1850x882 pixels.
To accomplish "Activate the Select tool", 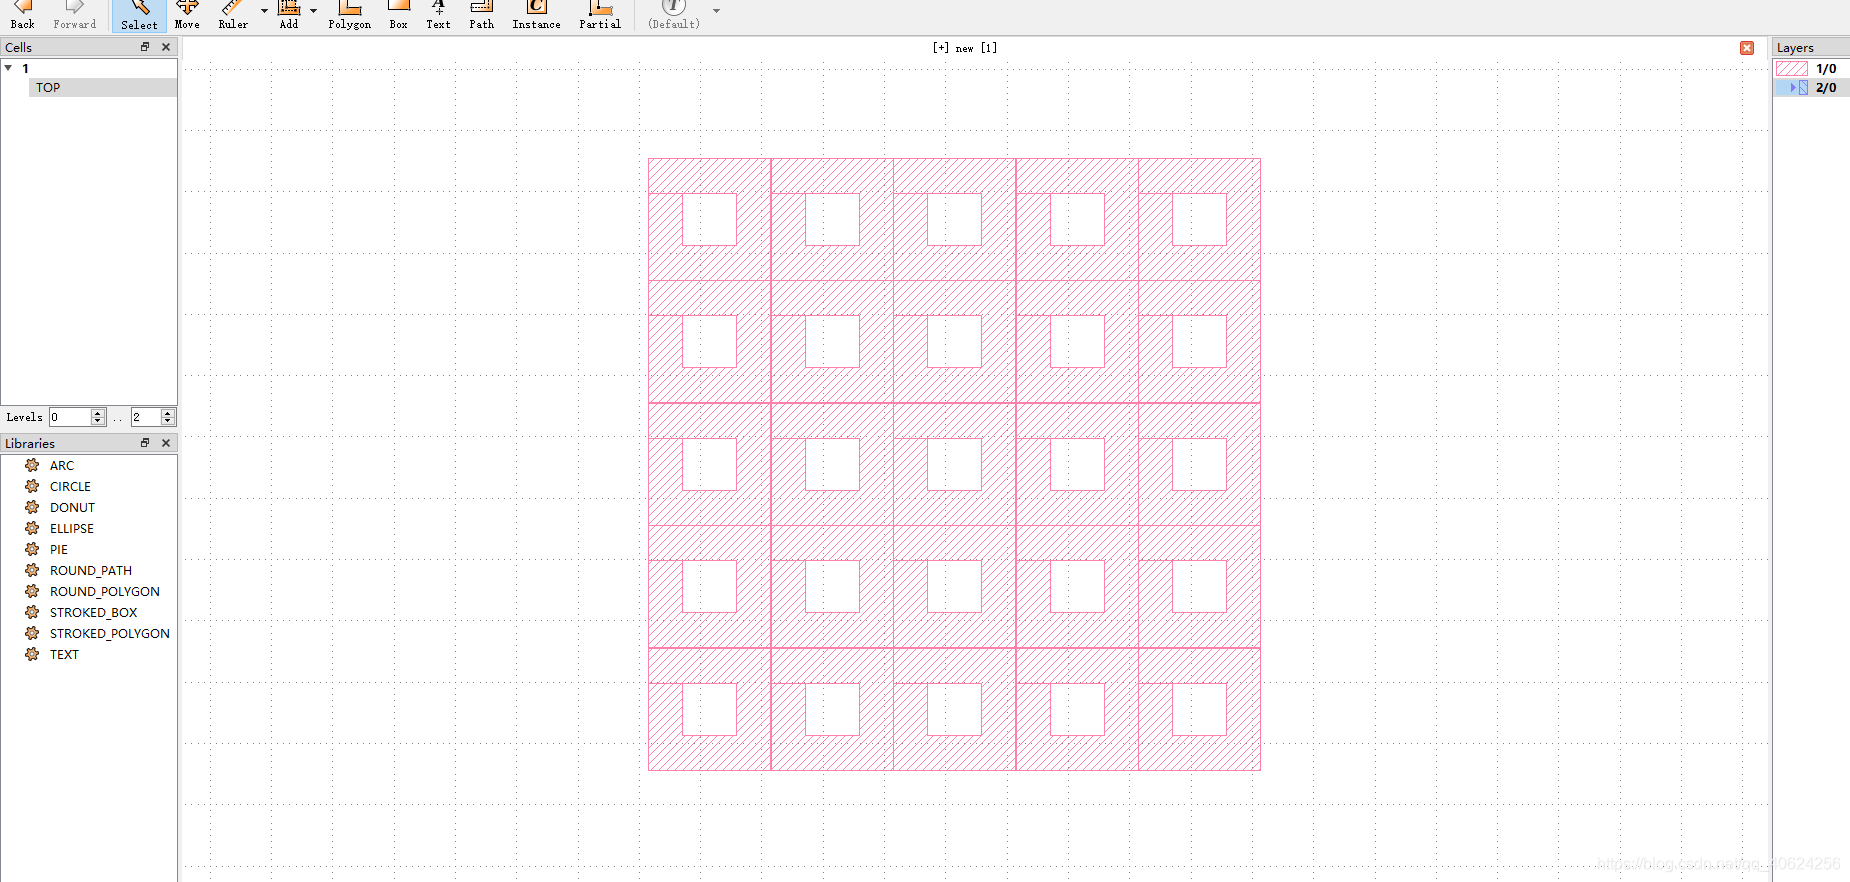I will (139, 15).
